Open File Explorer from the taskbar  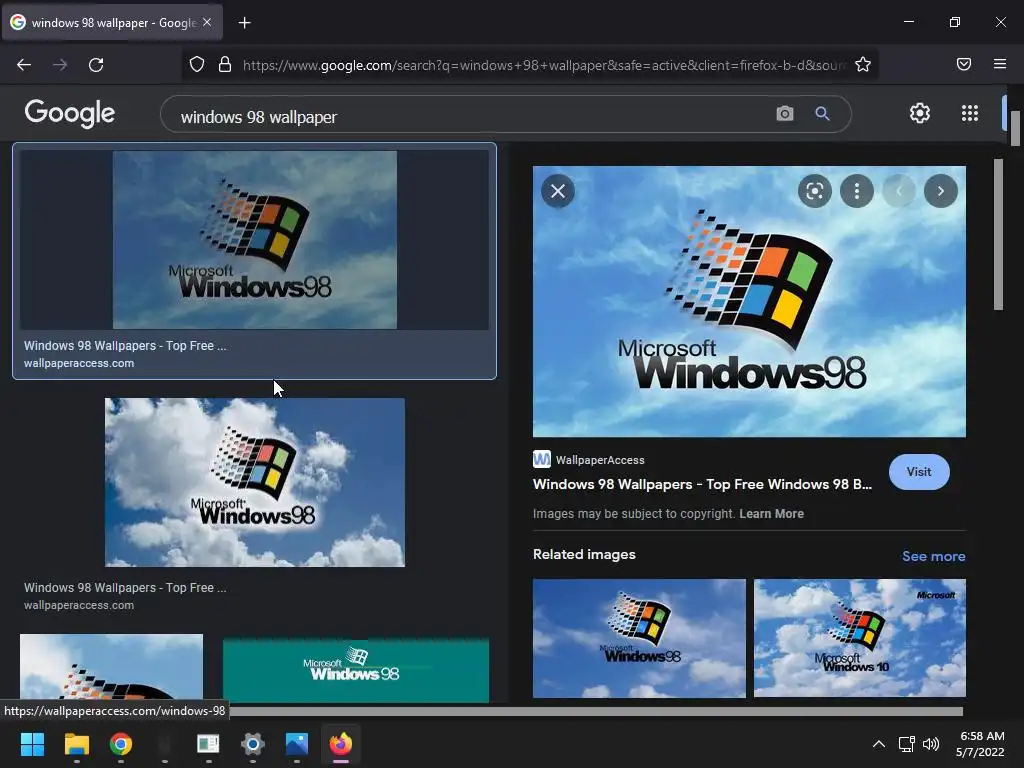coord(76,744)
